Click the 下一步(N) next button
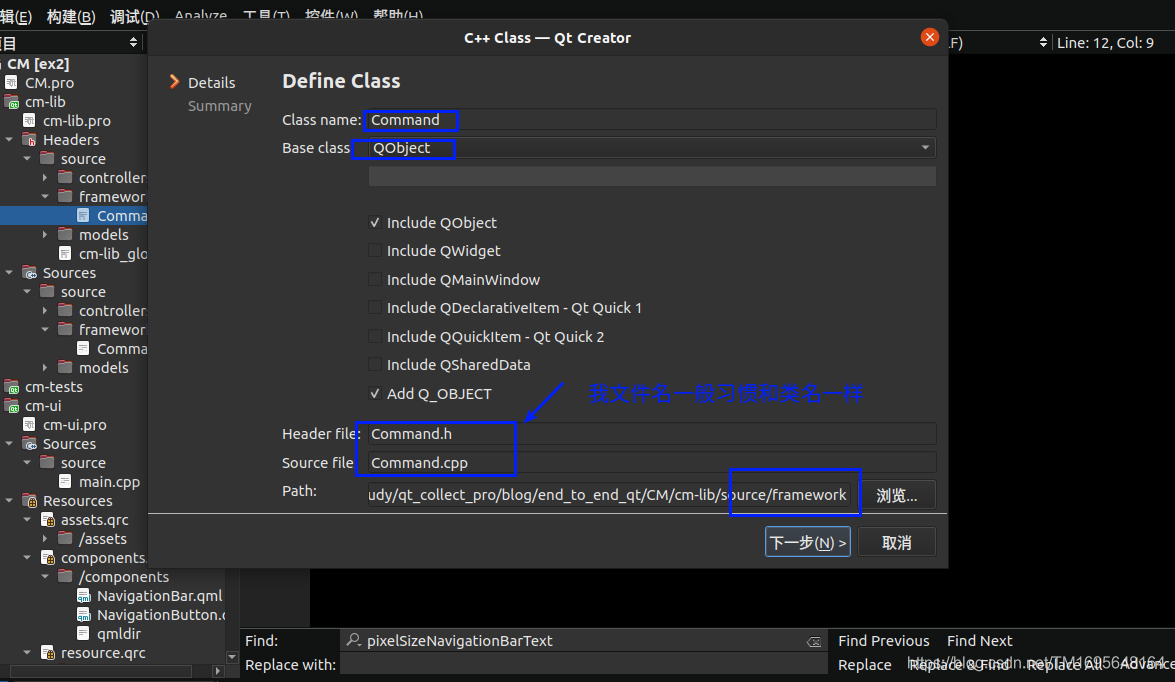The width and height of the screenshot is (1175, 682). (808, 542)
